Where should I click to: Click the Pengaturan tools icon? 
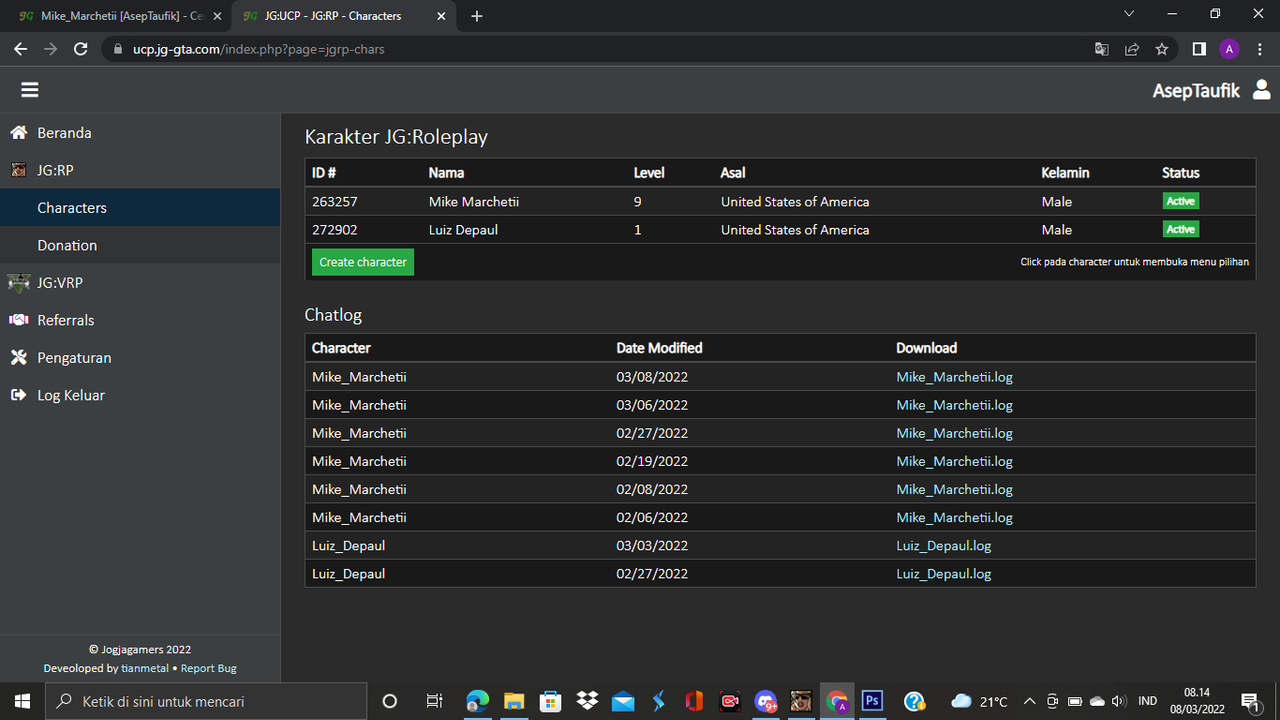coord(18,358)
